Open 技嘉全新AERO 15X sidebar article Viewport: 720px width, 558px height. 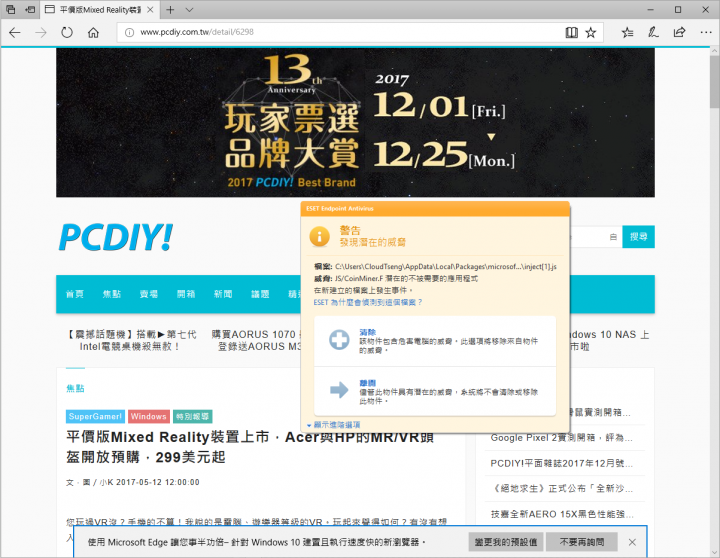click(561, 514)
